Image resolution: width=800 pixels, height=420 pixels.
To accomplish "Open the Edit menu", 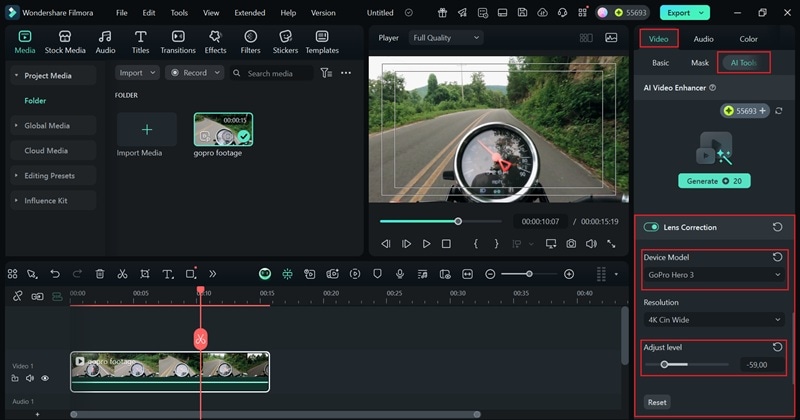I will (148, 13).
